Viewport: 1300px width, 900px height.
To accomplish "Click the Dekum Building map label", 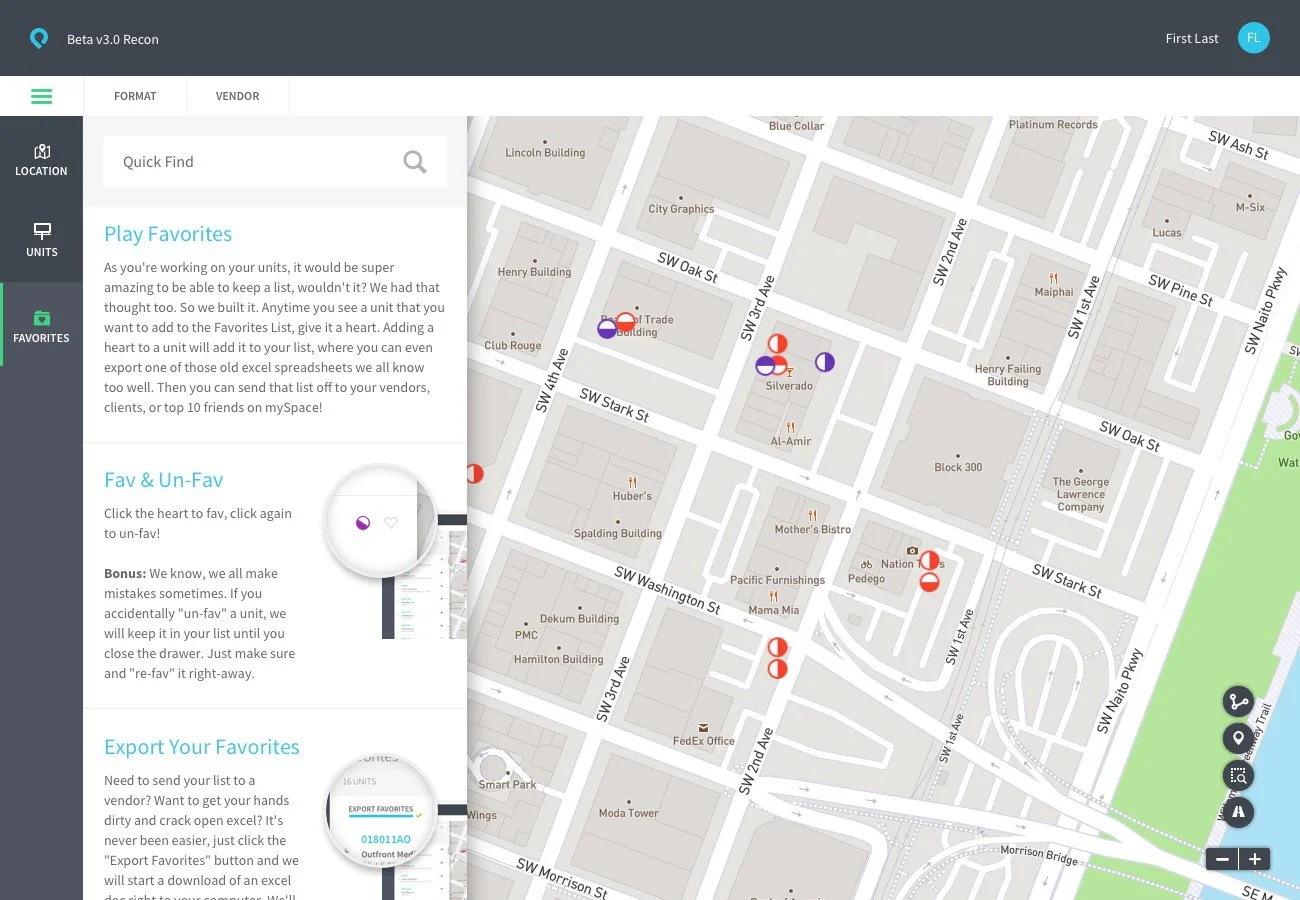I will click(579, 619).
